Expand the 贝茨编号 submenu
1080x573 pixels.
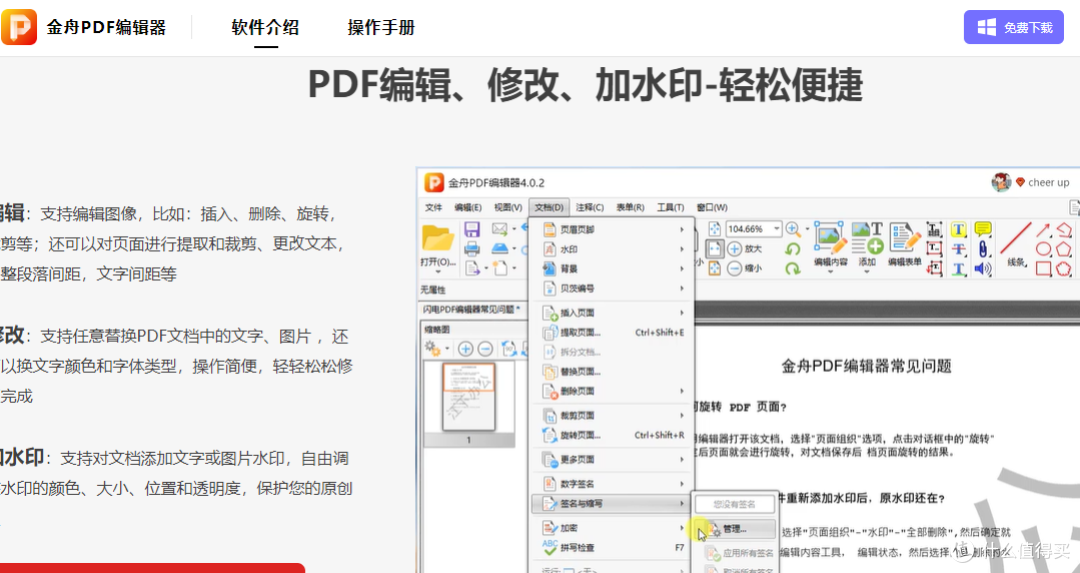pyautogui.click(x=612, y=289)
